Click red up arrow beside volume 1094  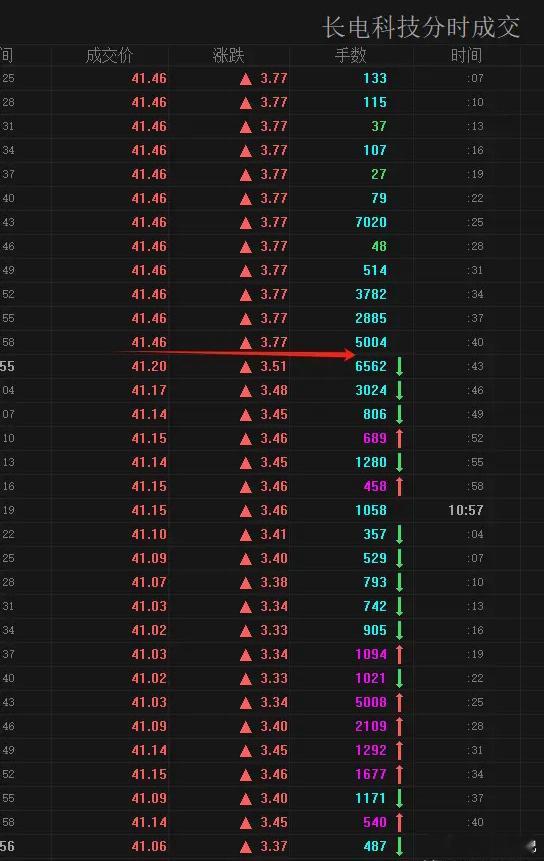tap(400, 654)
